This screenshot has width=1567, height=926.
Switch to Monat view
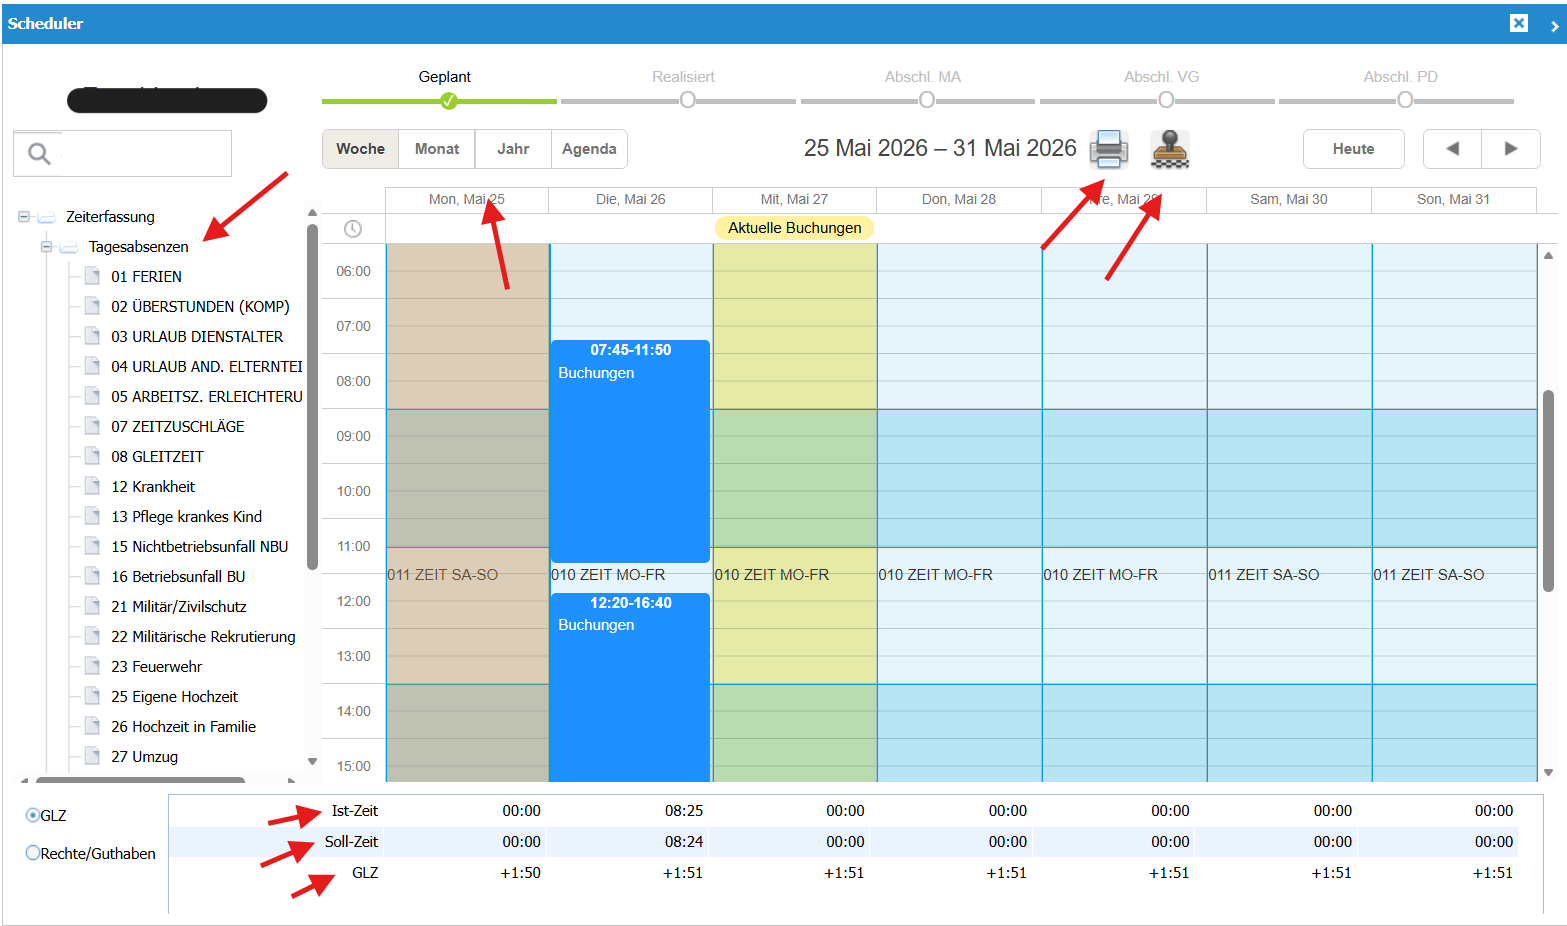(x=437, y=149)
